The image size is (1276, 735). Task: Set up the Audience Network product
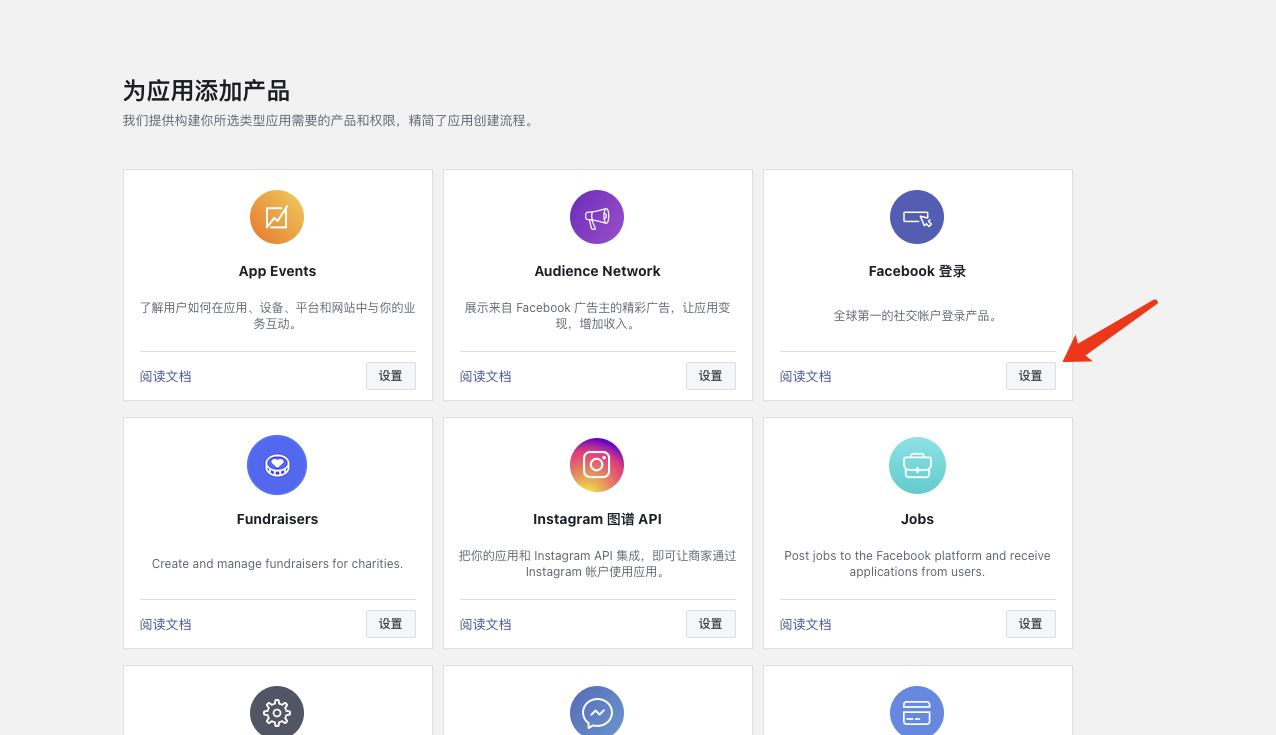pyautogui.click(x=711, y=376)
